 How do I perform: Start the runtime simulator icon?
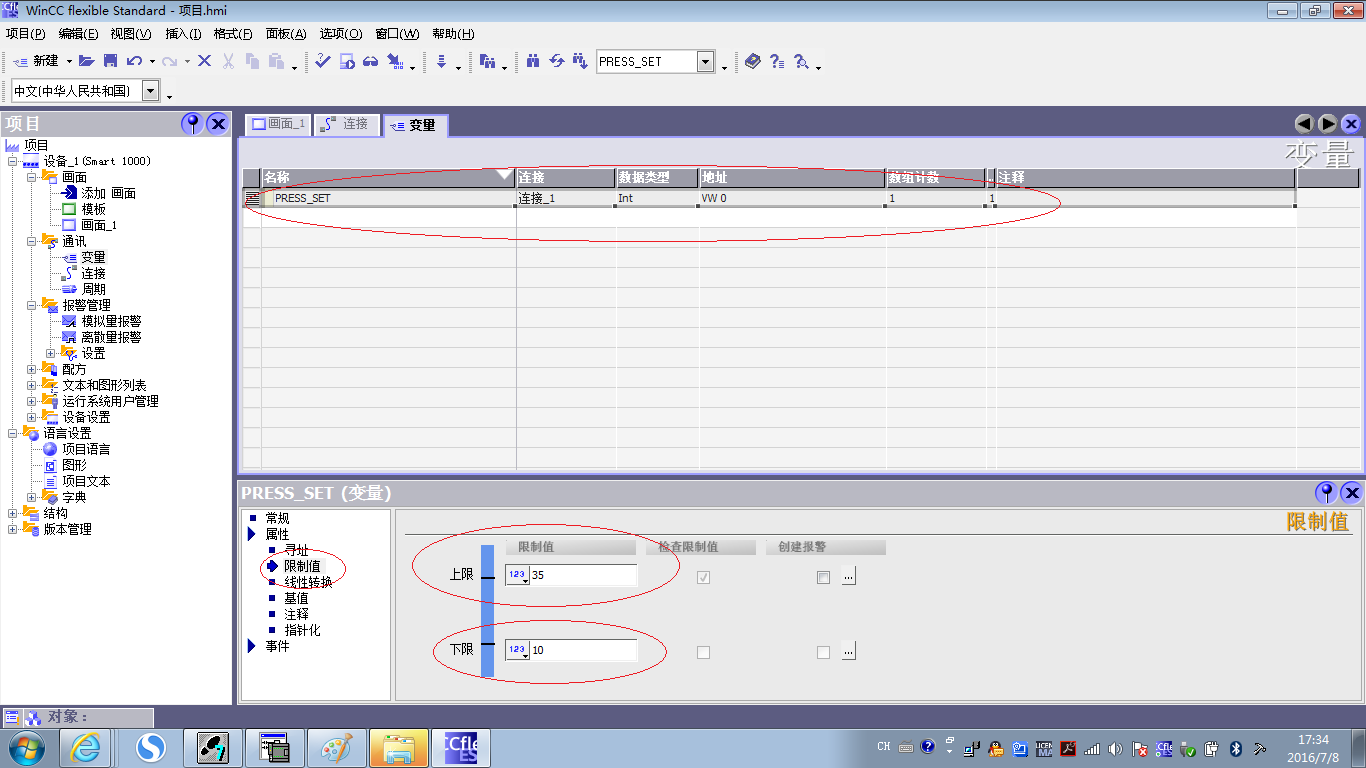click(x=347, y=61)
